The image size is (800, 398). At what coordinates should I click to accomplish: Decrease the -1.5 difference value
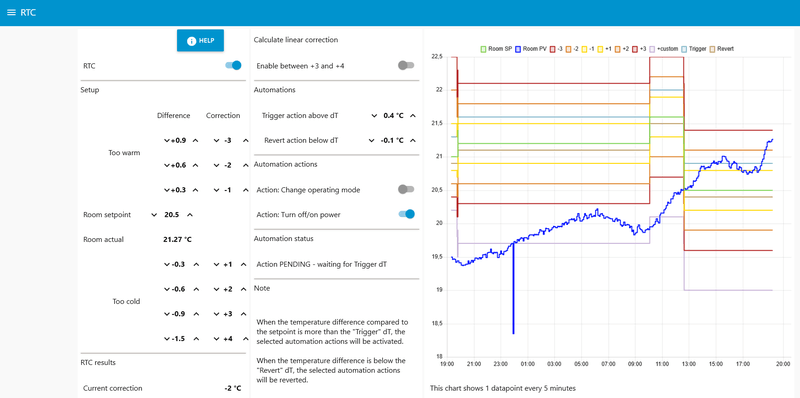point(166,339)
